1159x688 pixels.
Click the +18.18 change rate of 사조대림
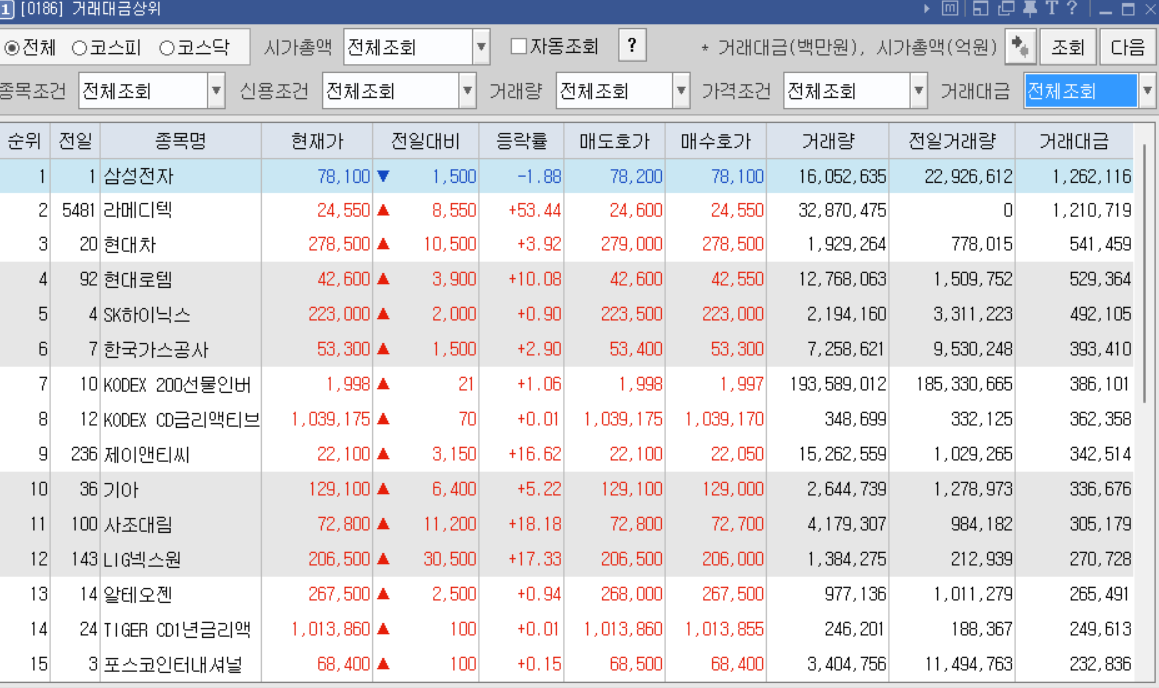pos(534,525)
